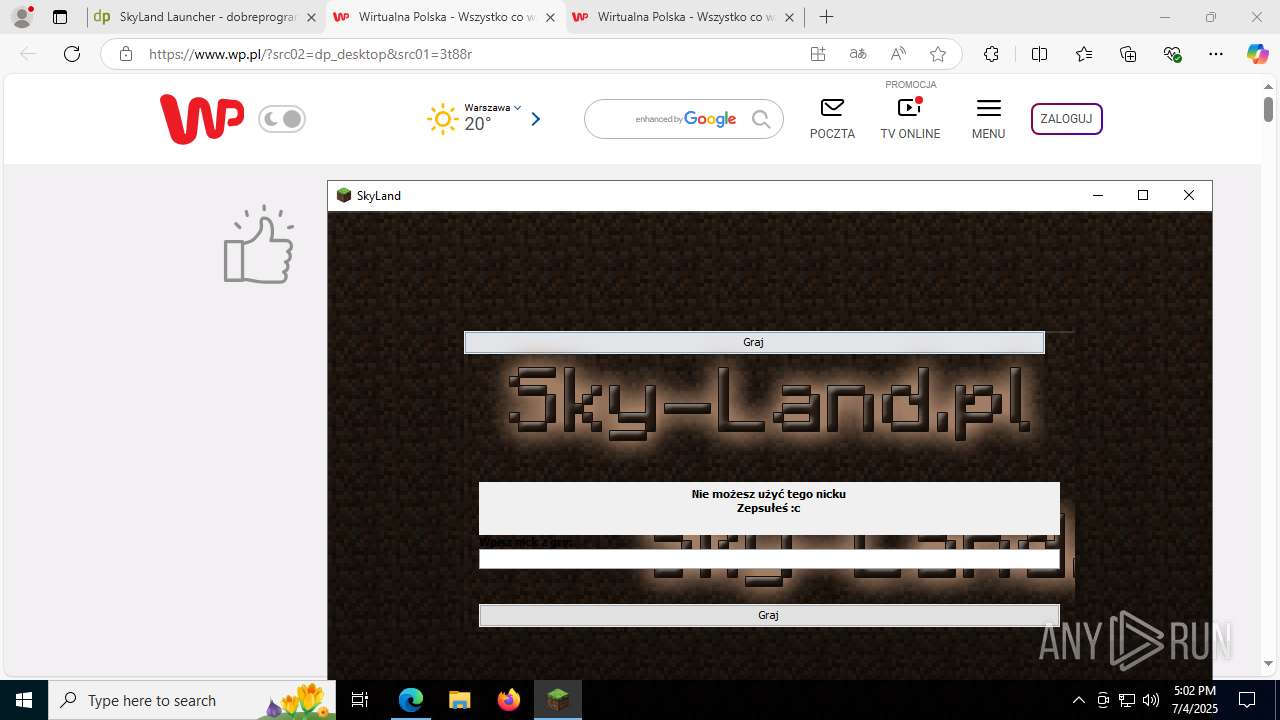Open the Warszawa weather city dropdown
The height and width of the screenshot is (720, 1280).
tap(493, 107)
